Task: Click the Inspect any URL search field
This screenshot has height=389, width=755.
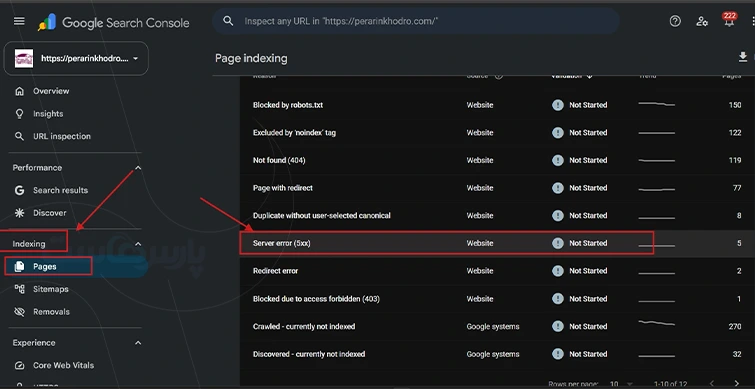Action: pyautogui.click(x=416, y=21)
